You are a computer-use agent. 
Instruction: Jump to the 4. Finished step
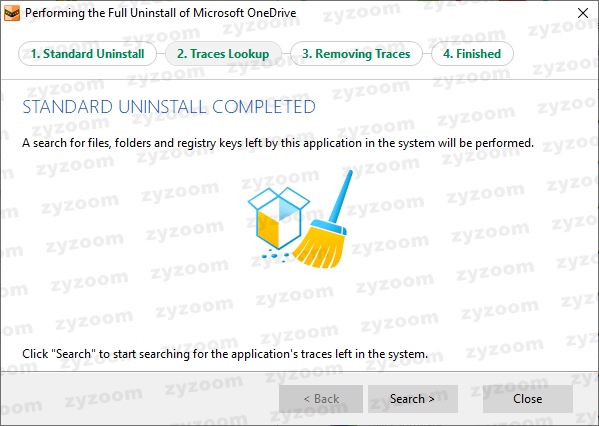[472, 54]
